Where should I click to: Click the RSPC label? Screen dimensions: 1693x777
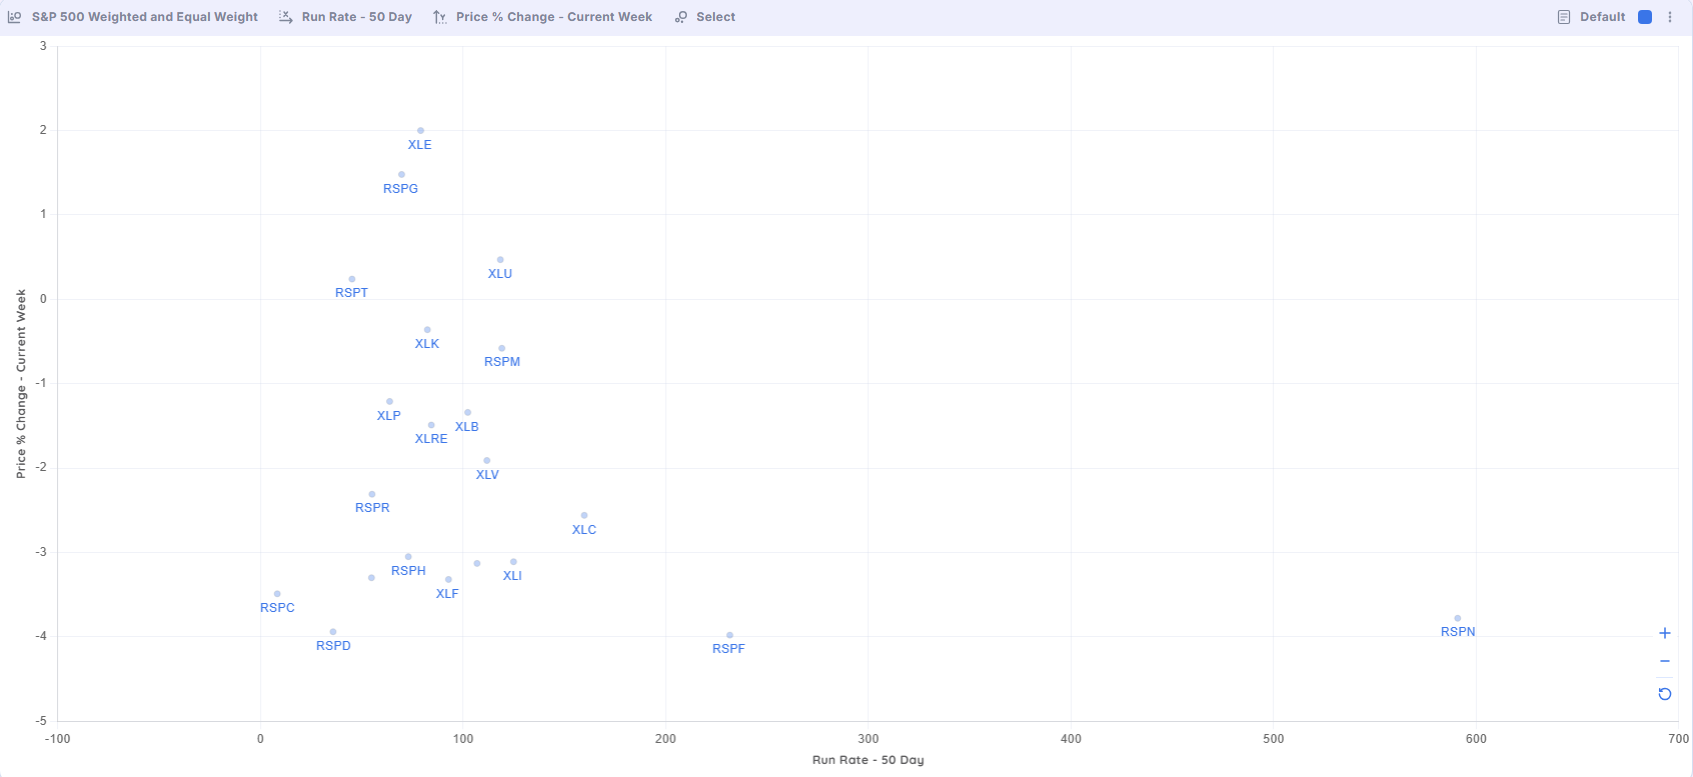(x=278, y=608)
